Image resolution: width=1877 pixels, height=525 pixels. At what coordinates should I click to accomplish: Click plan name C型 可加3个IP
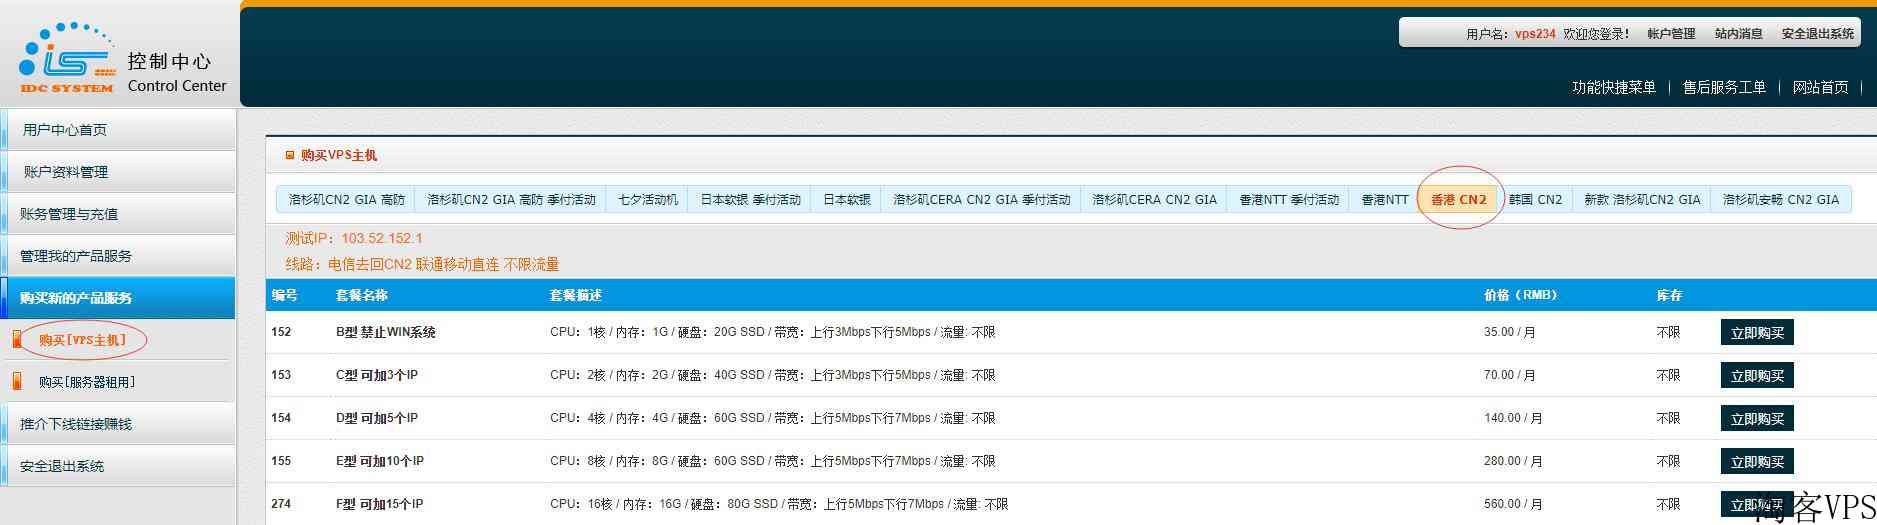(x=377, y=375)
